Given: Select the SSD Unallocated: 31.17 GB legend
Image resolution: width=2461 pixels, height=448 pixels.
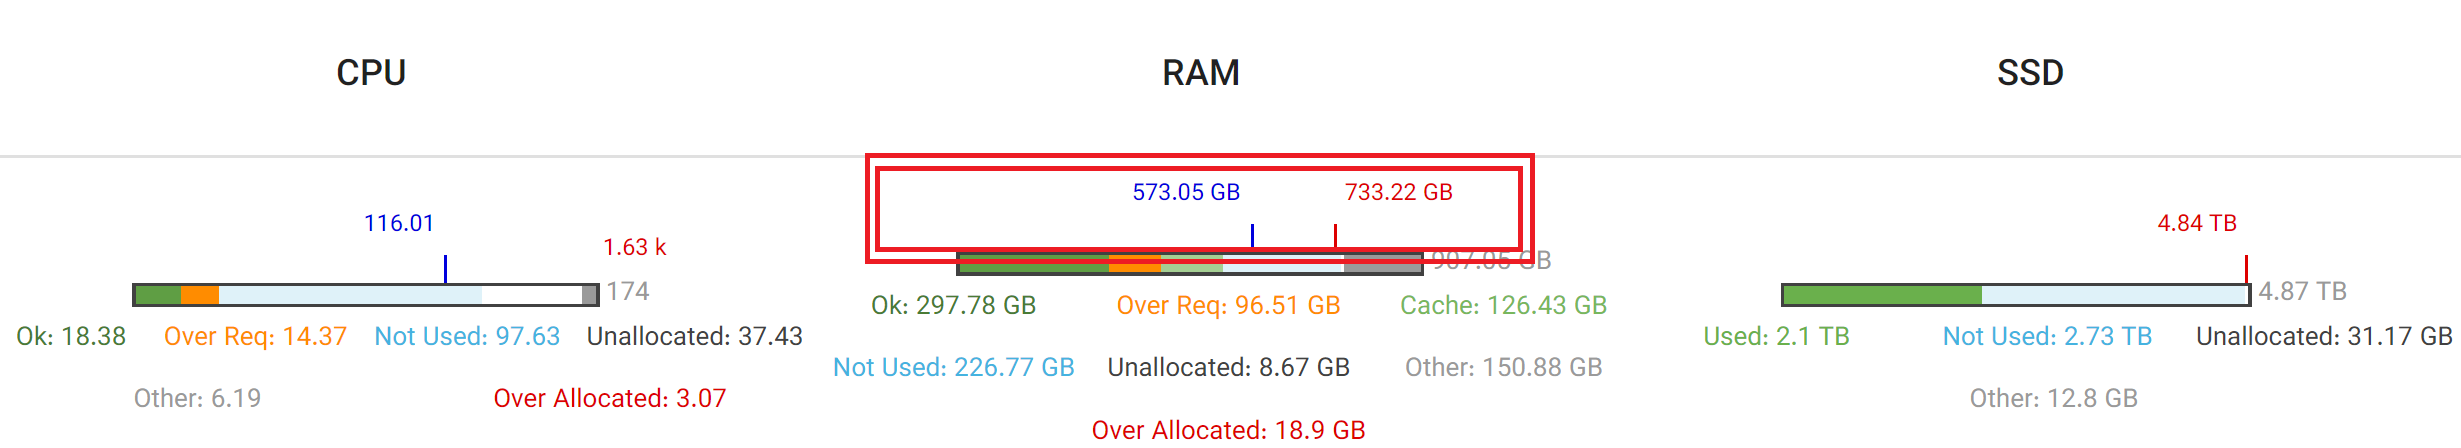Looking at the screenshot, I should click(x=2324, y=336).
